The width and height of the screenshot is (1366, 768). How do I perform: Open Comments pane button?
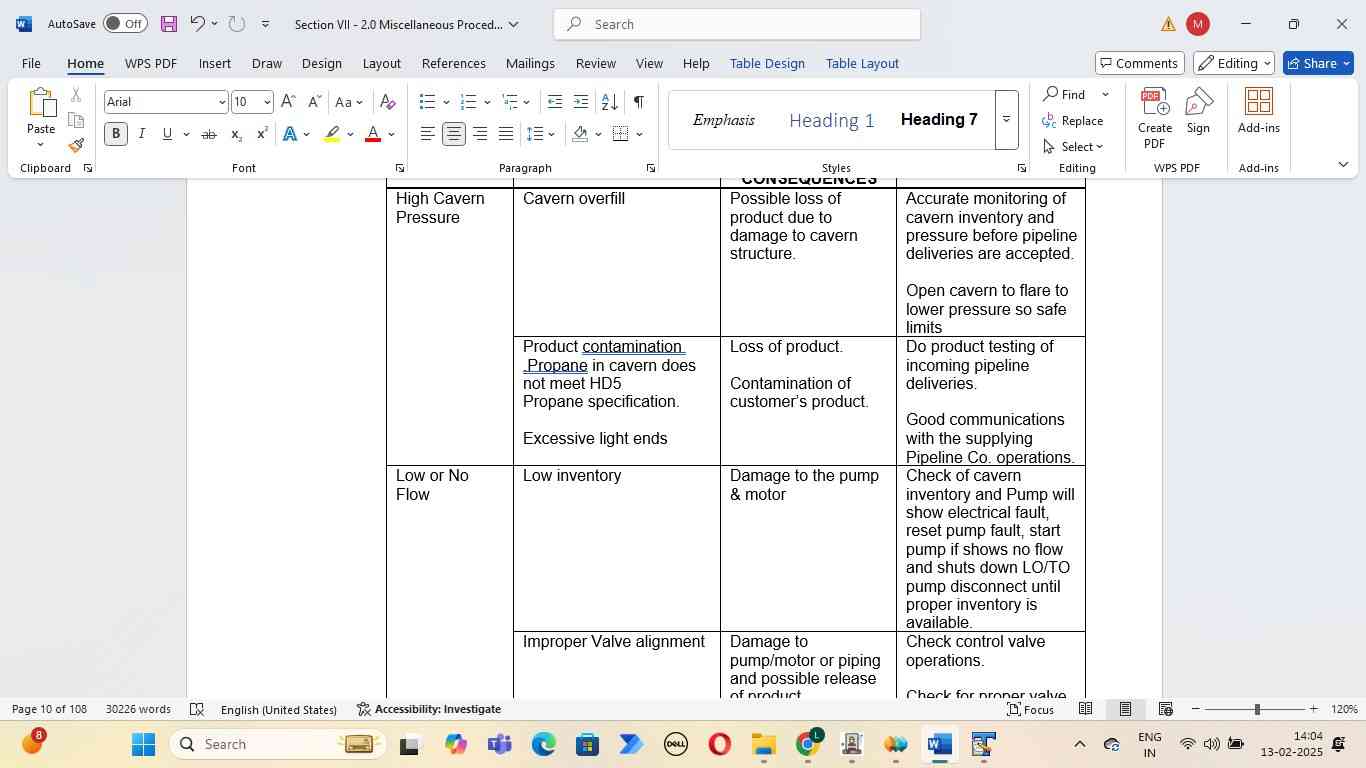[x=1140, y=63]
